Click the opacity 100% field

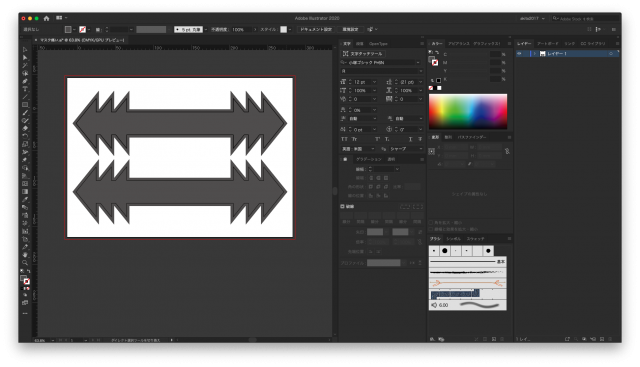coord(241,29)
